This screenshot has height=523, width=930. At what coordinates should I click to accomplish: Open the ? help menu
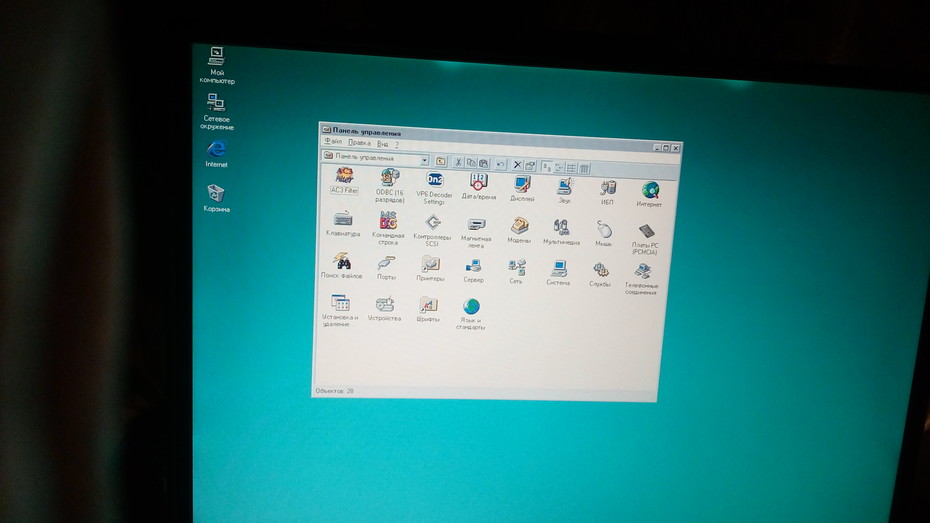[x=397, y=144]
